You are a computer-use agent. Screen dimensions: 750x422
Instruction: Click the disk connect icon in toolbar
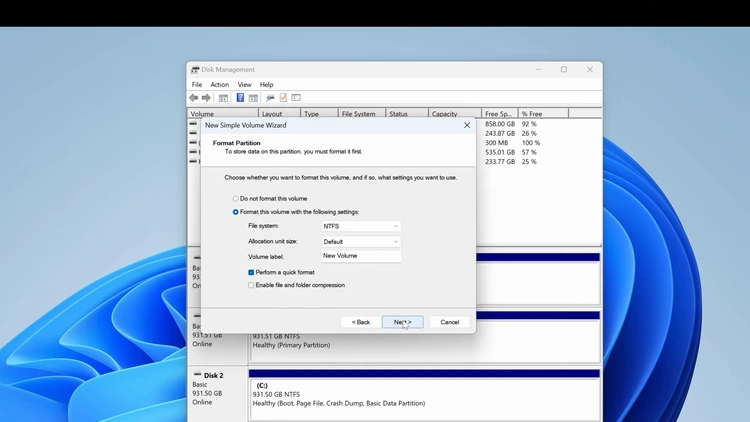click(x=270, y=98)
